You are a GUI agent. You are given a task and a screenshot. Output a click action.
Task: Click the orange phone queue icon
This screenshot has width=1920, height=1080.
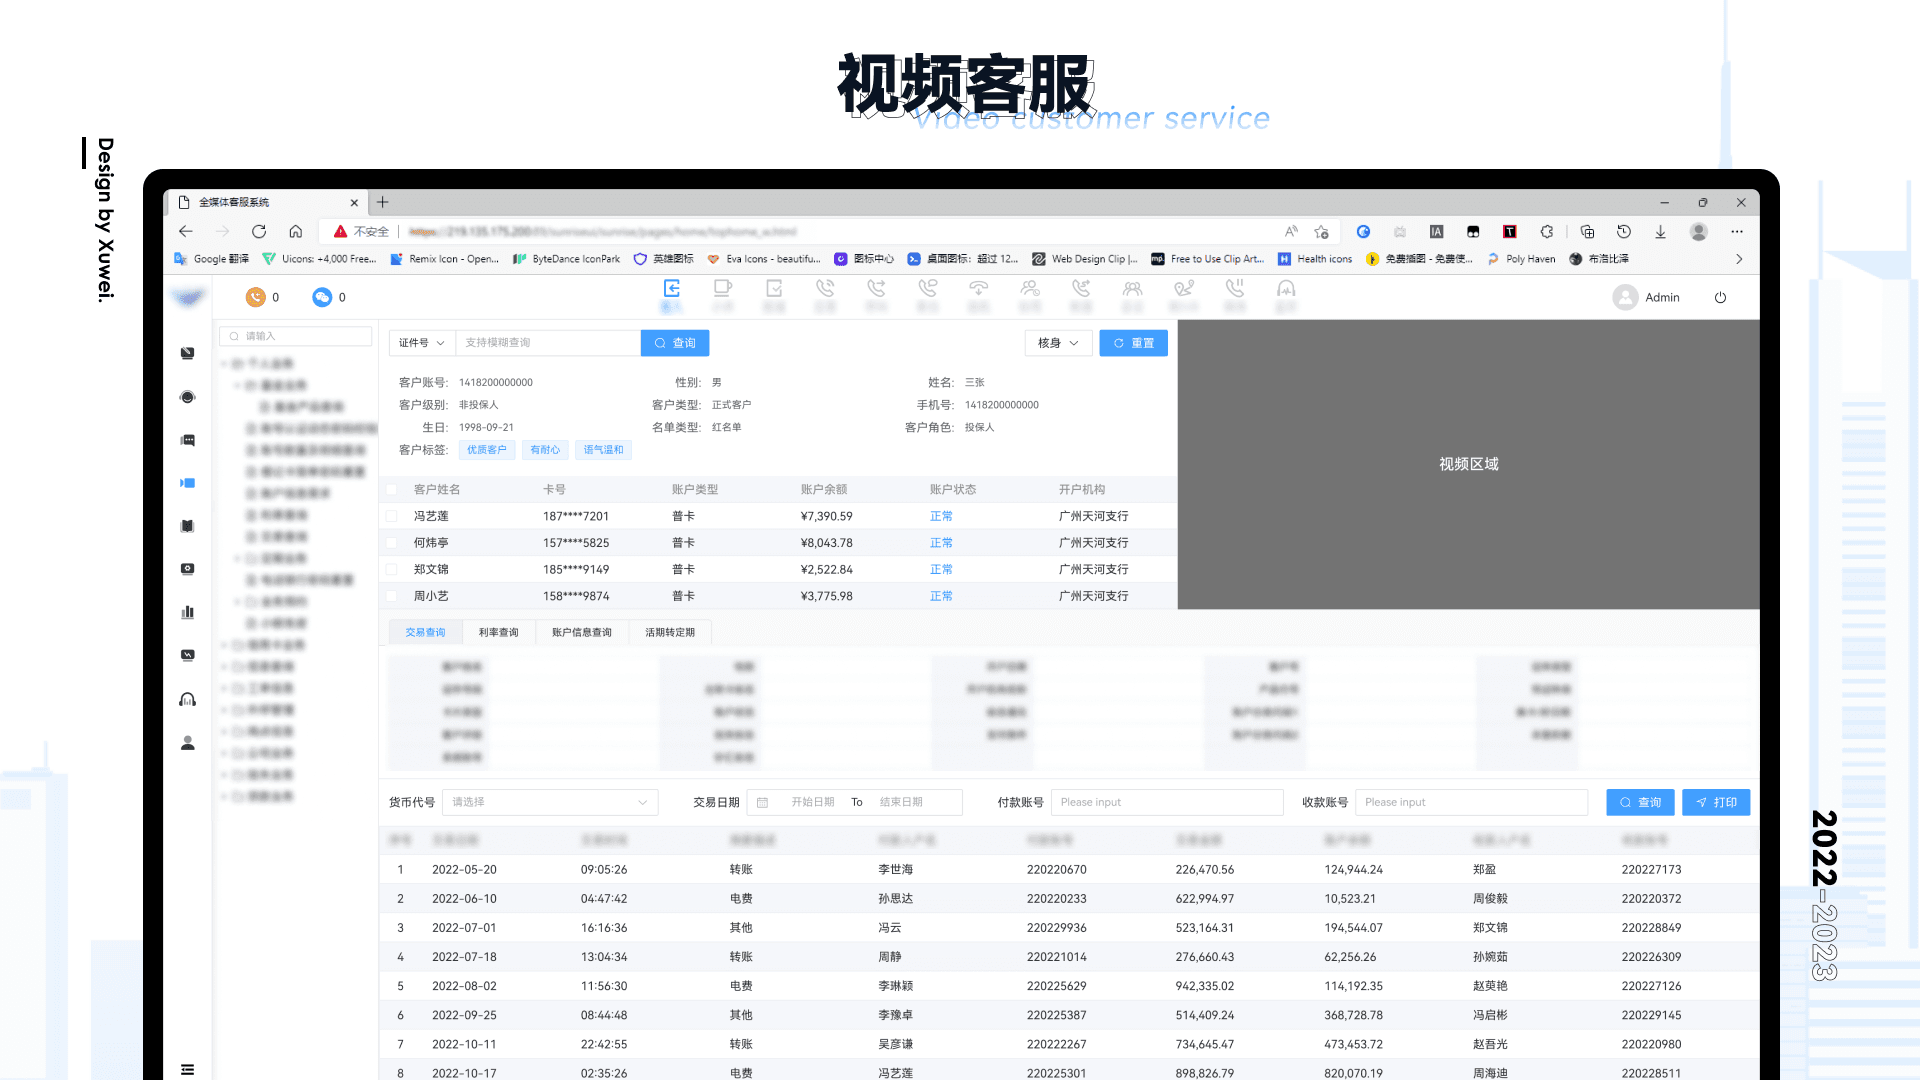point(256,297)
